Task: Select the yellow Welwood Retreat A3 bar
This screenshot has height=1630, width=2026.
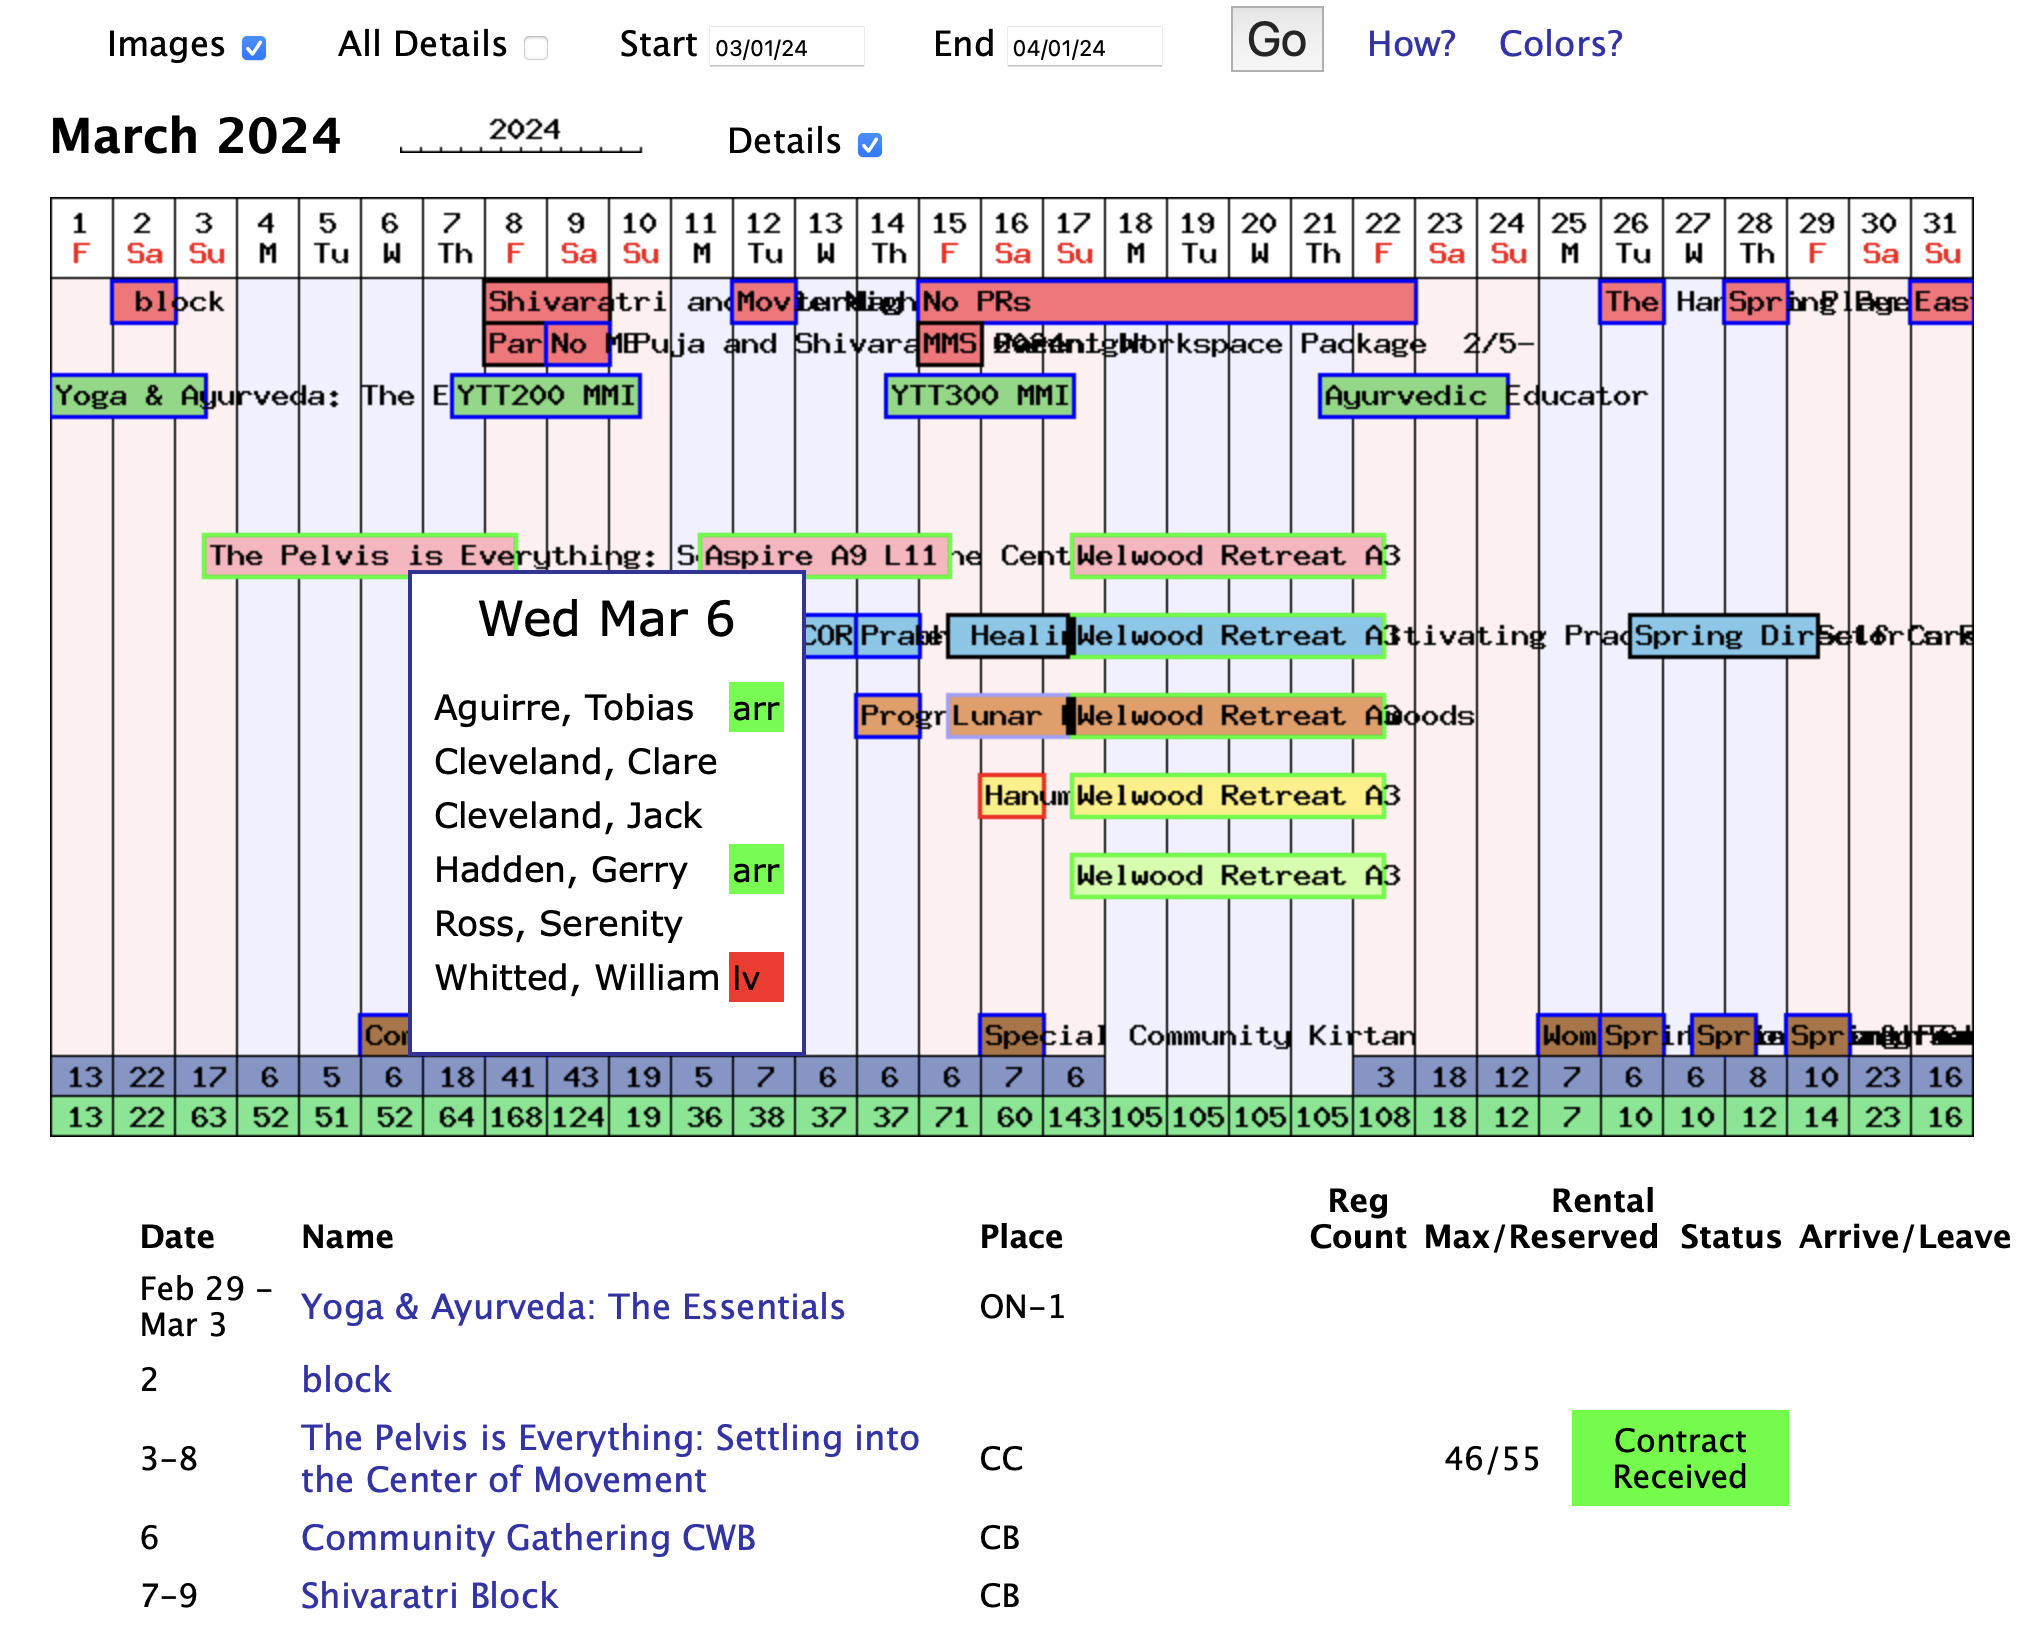Action: 1226,796
